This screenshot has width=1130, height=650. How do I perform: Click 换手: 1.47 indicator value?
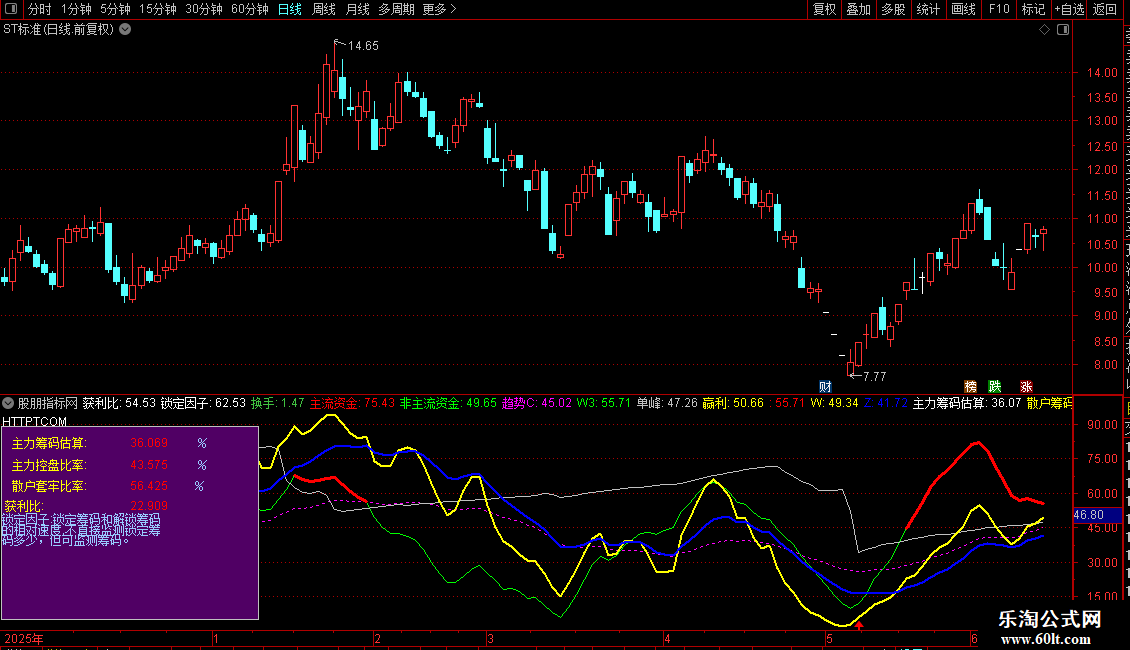(x=277, y=403)
